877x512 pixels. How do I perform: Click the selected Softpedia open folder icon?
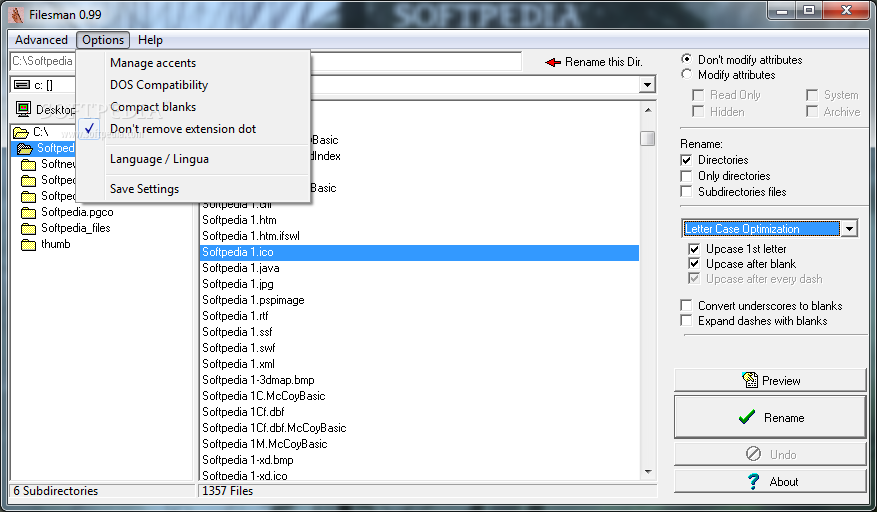click(25, 148)
